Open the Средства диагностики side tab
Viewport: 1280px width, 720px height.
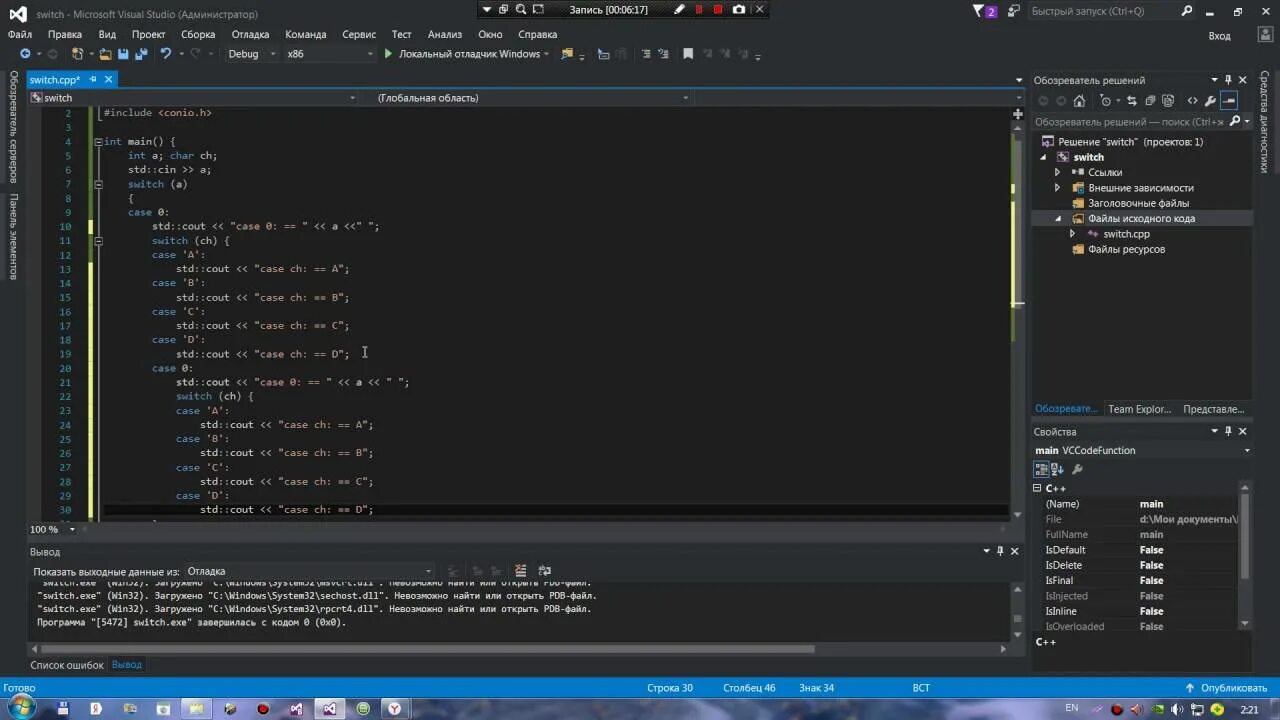click(x=1264, y=122)
